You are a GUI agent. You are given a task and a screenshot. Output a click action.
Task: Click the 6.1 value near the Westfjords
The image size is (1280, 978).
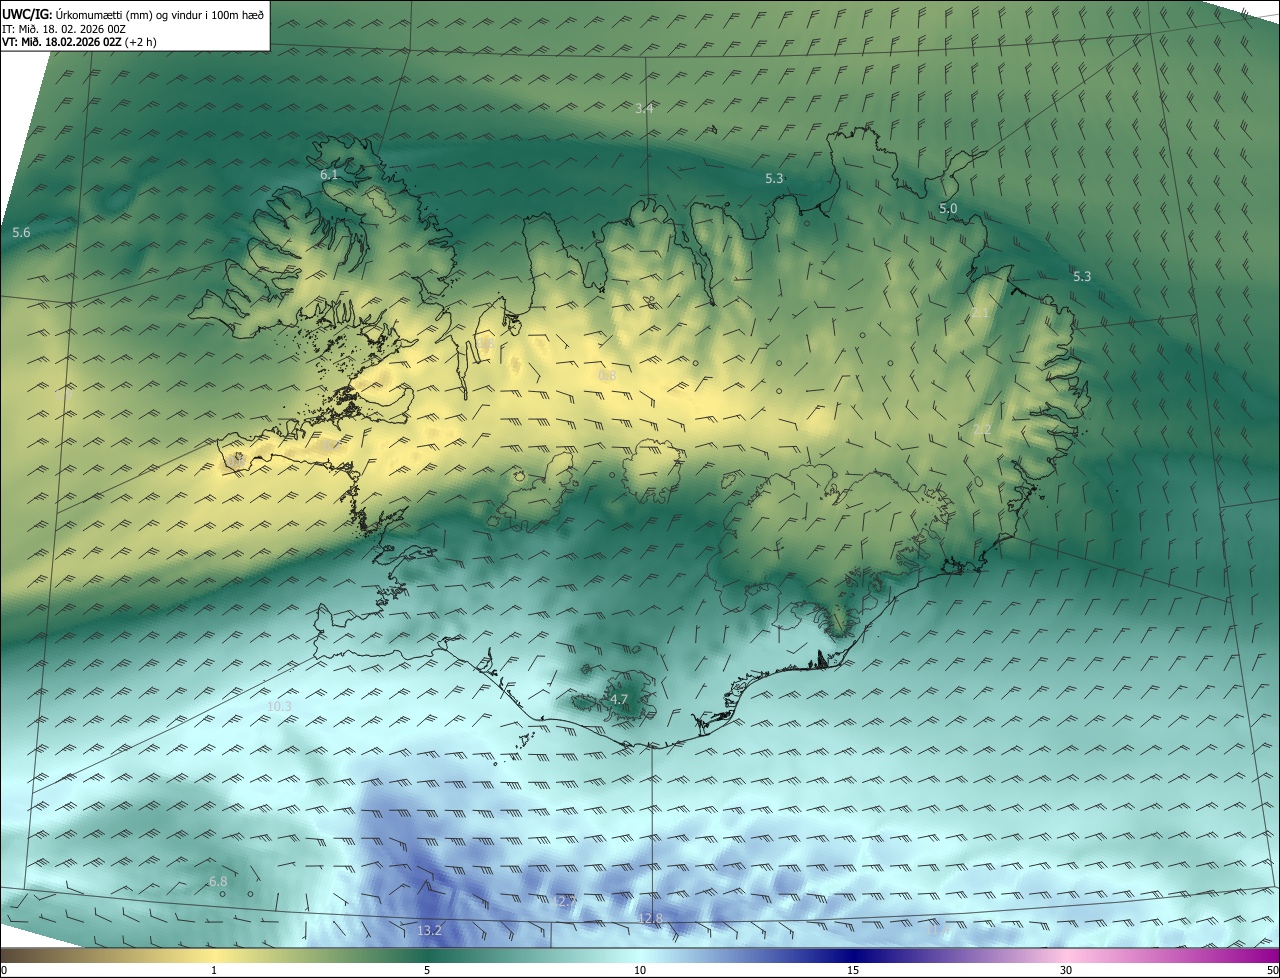[329, 175]
